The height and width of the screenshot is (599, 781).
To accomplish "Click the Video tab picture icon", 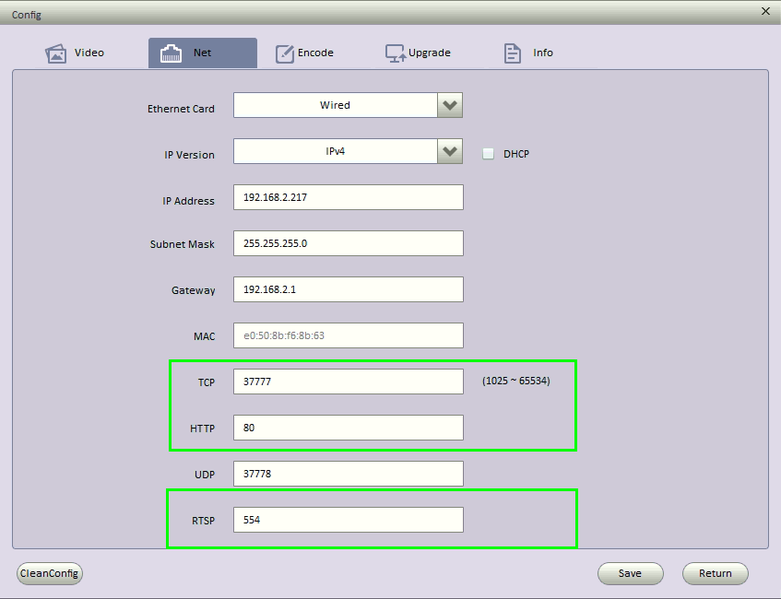I will (56, 53).
